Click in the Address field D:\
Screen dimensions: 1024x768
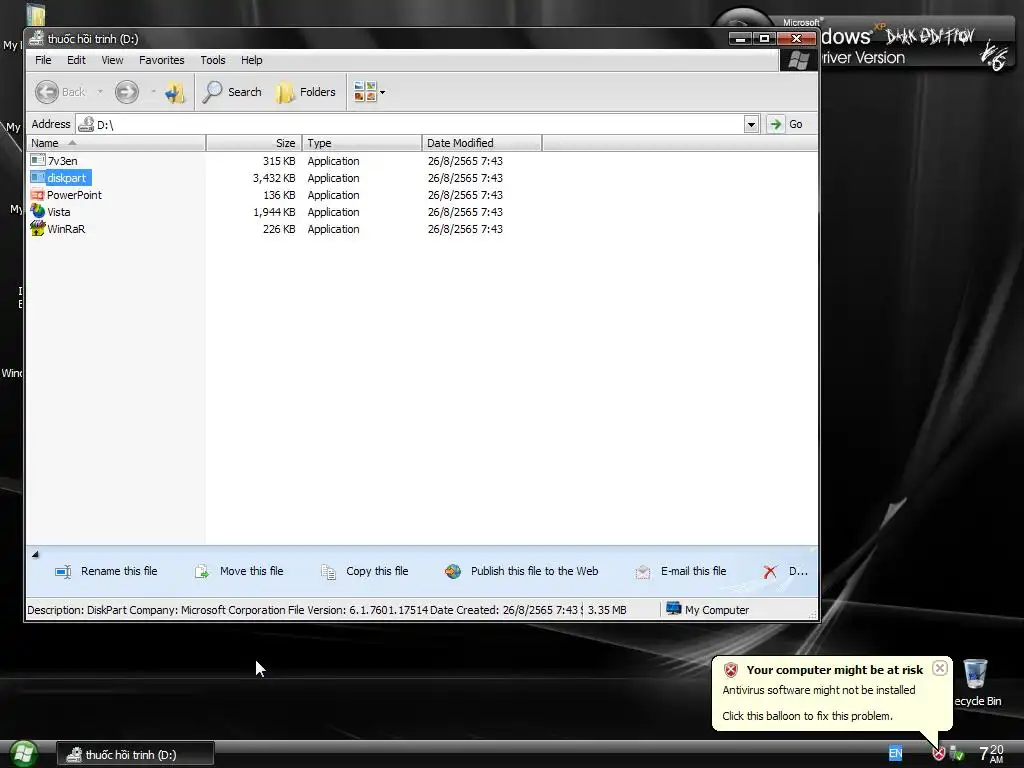click(x=418, y=124)
